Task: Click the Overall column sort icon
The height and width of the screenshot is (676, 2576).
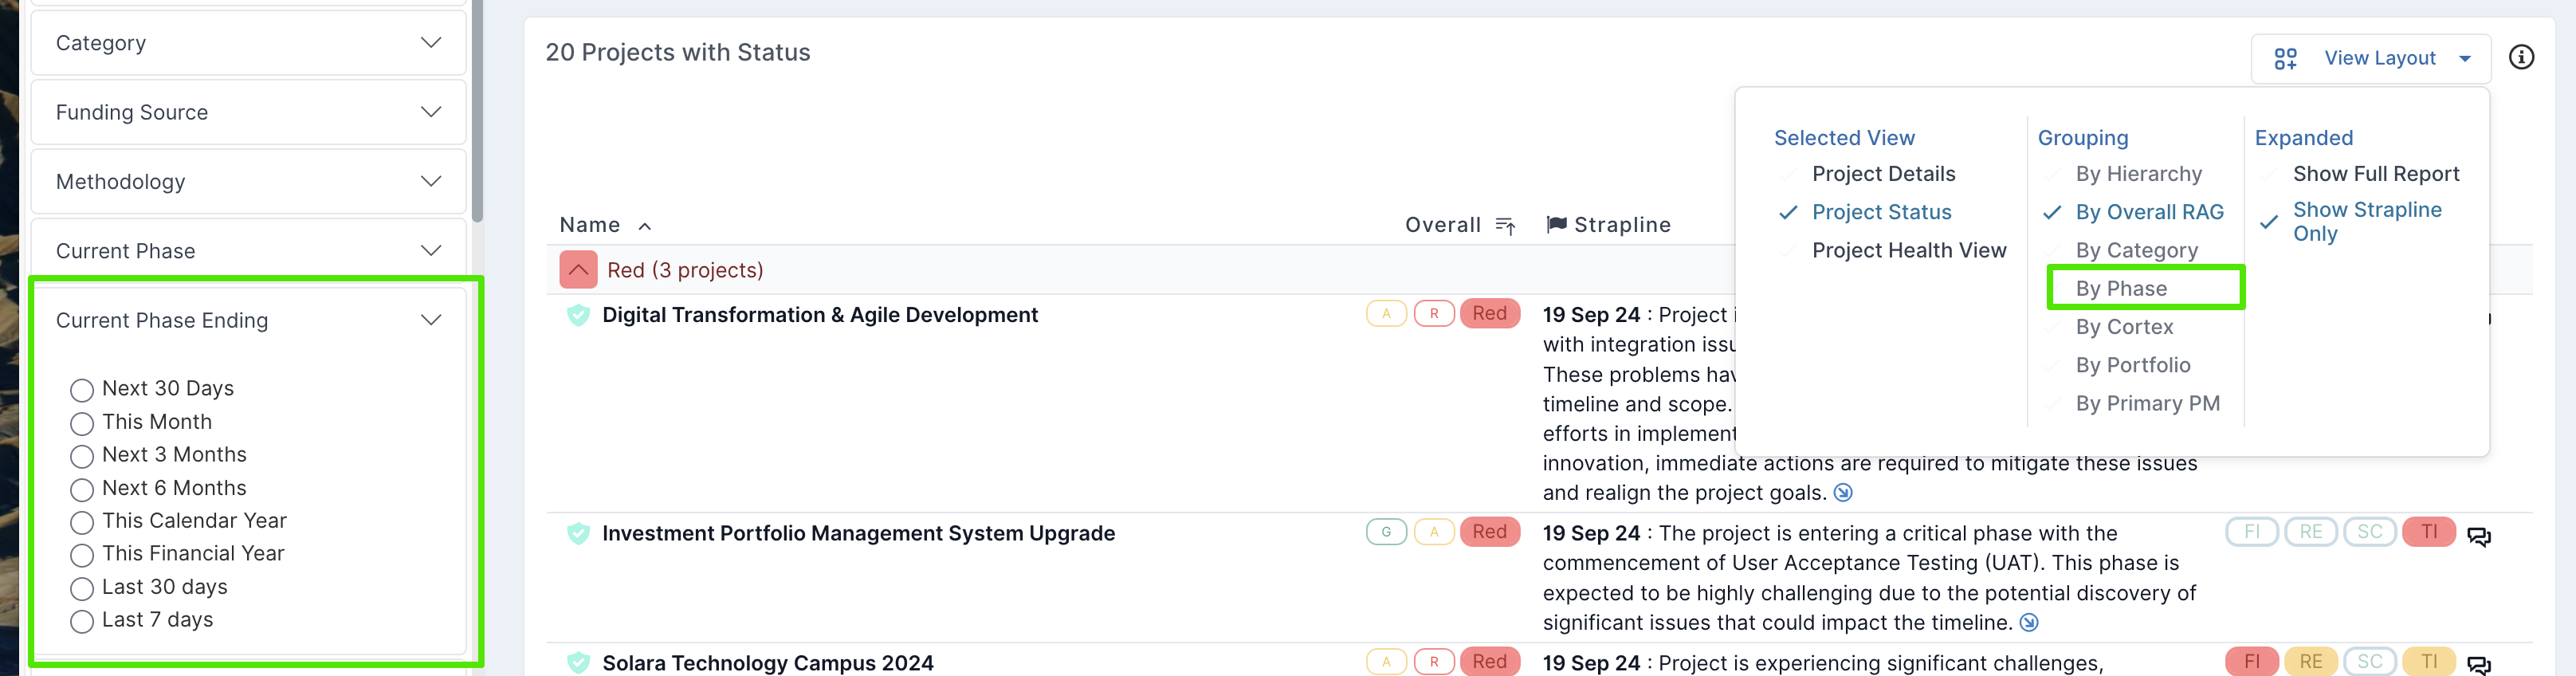Action: click(1505, 226)
